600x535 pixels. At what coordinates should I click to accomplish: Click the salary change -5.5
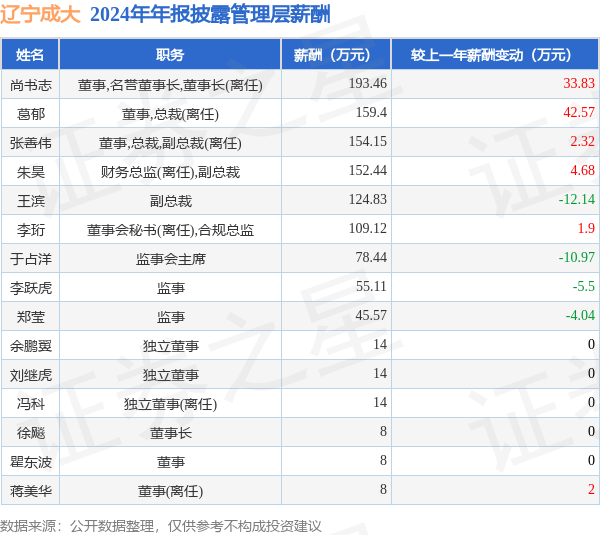pos(584,286)
